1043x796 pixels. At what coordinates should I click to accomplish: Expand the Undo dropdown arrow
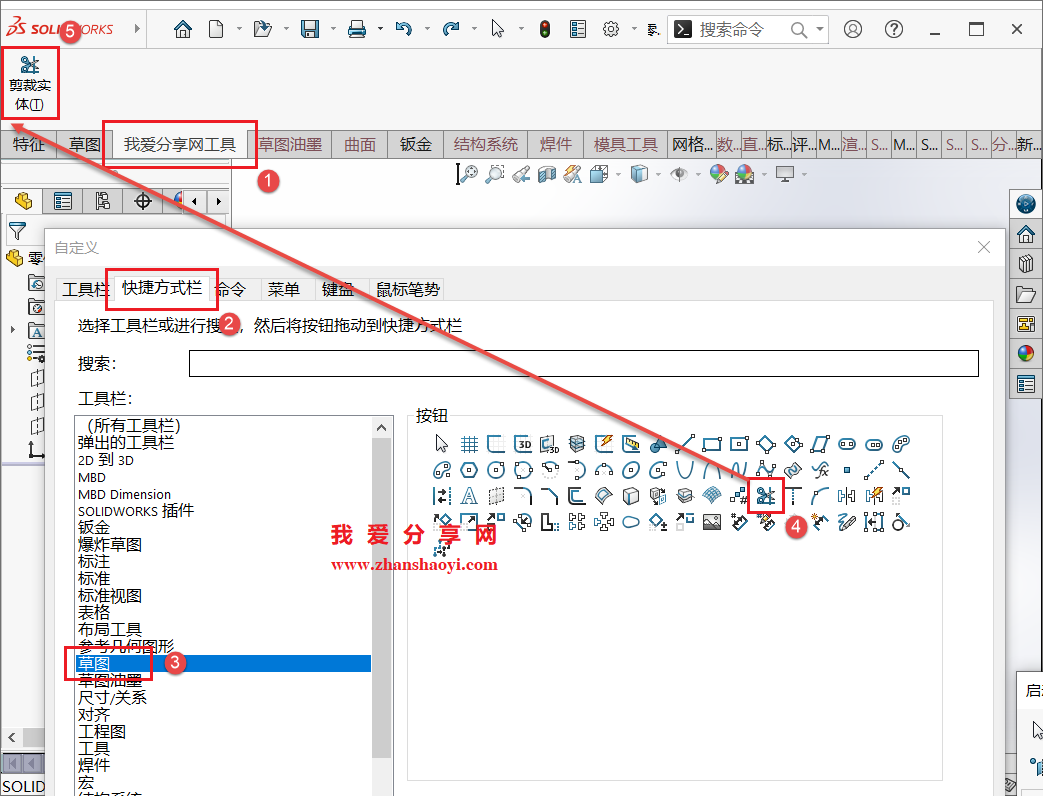coord(426,29)
